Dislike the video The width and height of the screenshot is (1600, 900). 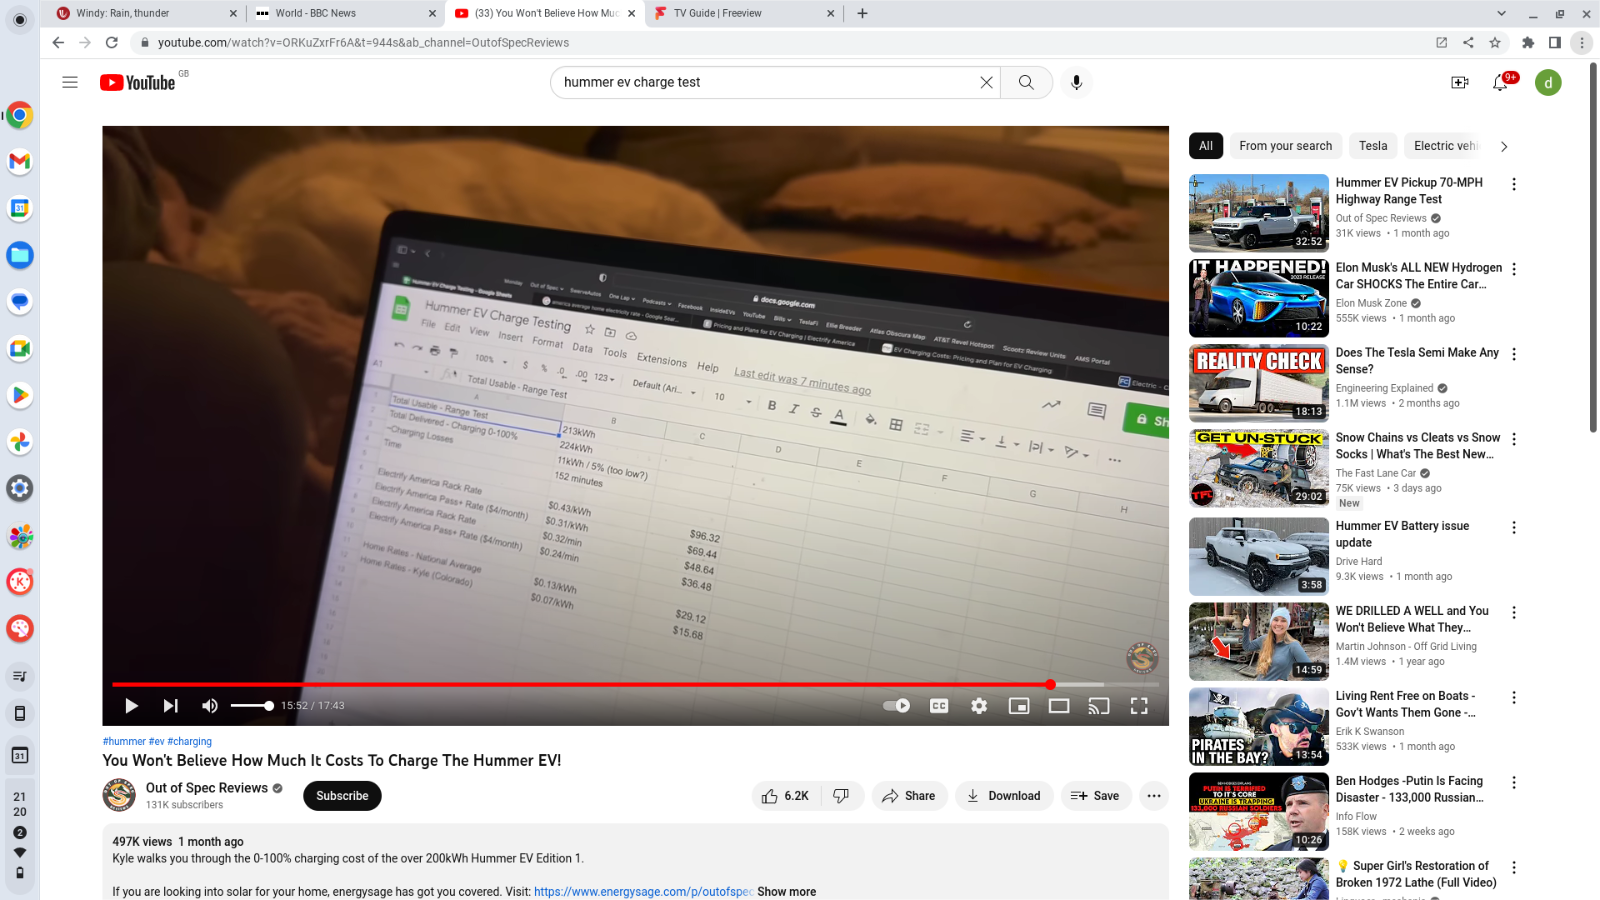point(842,796)
